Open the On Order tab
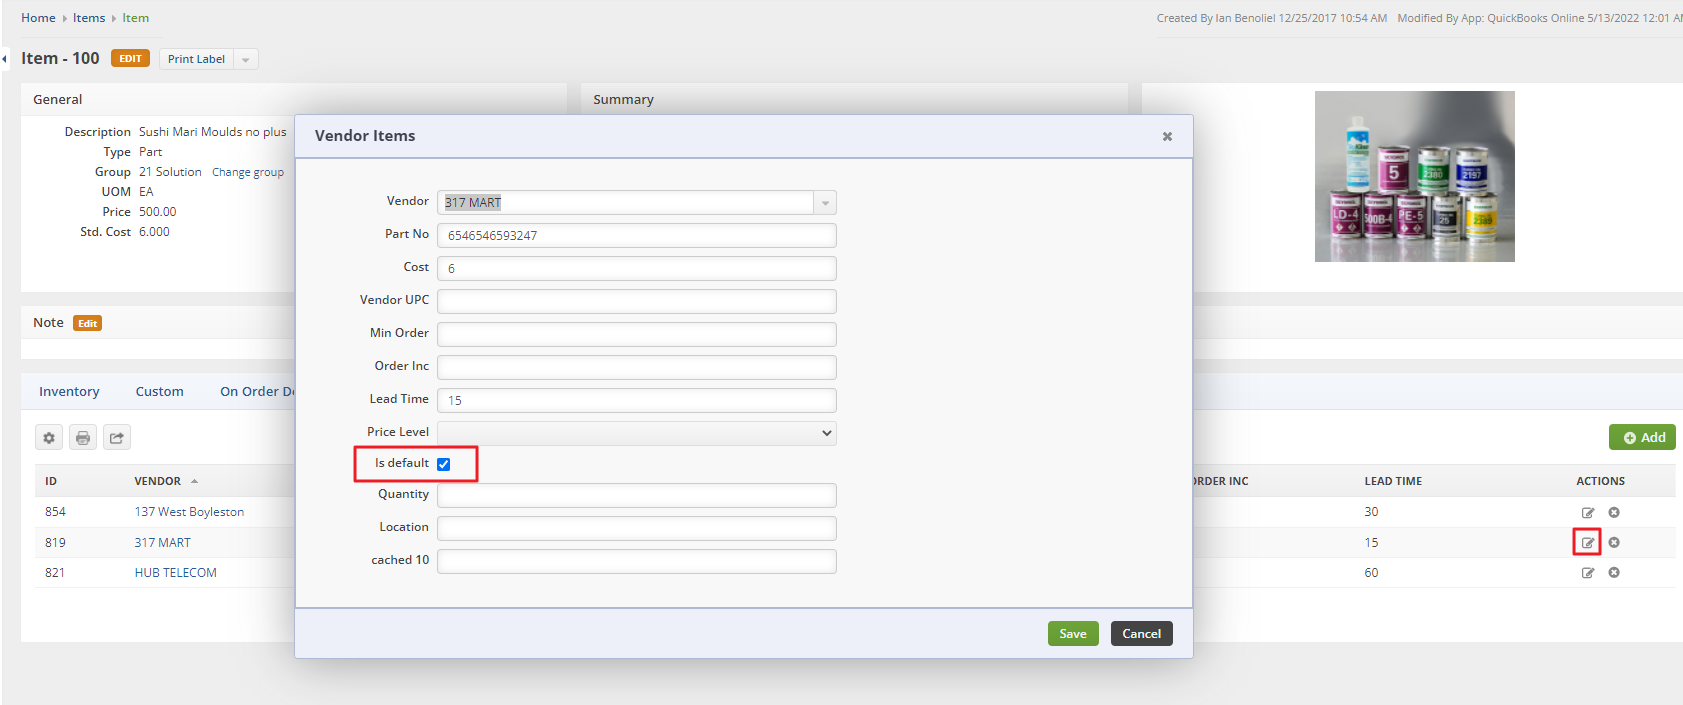The image size is (1683, 705). tap(257, 392)
